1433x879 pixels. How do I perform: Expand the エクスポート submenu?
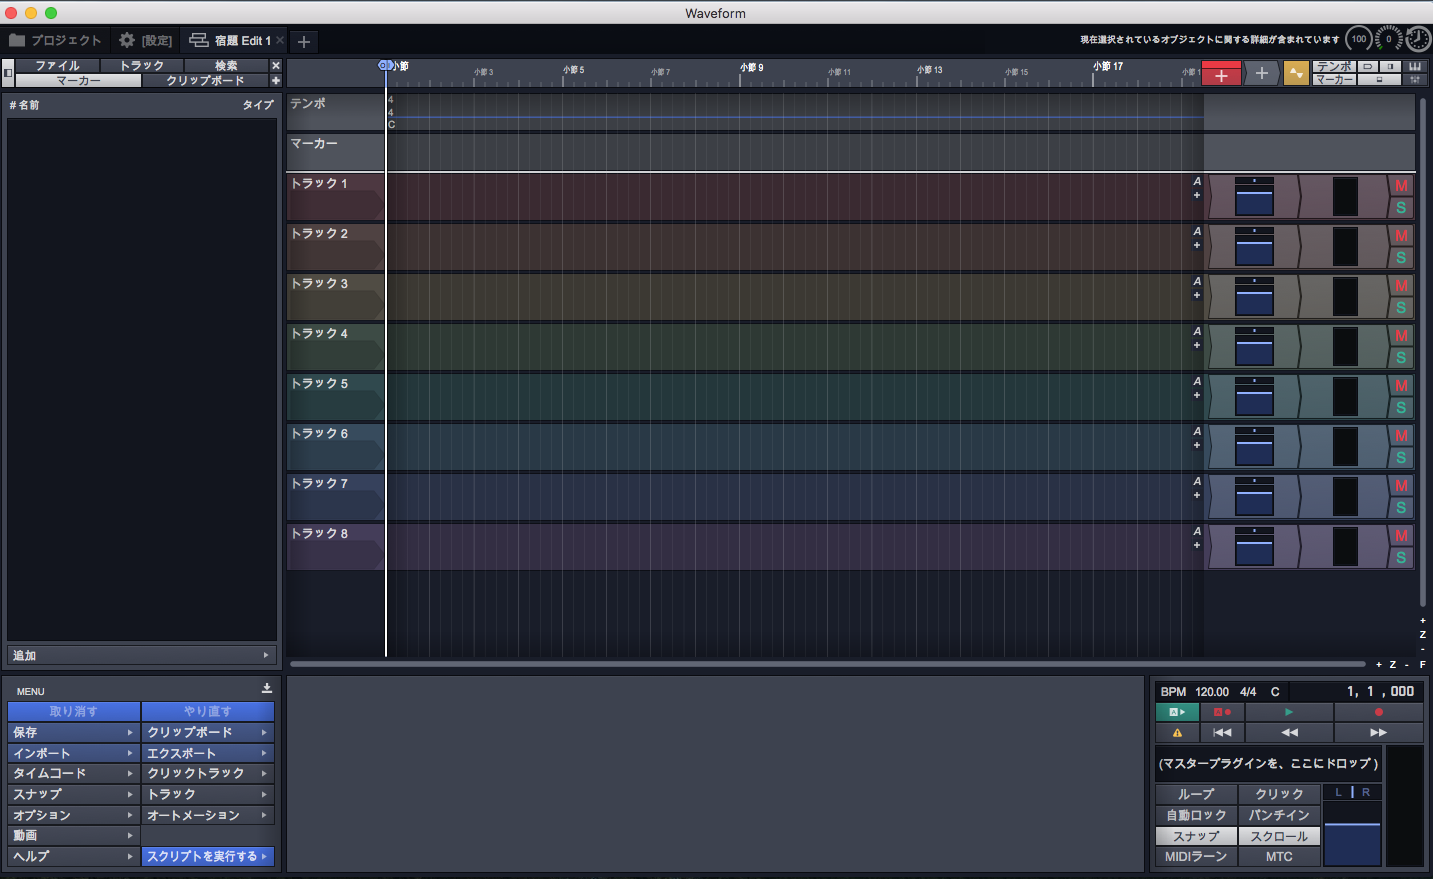click(x=208, y=753)
